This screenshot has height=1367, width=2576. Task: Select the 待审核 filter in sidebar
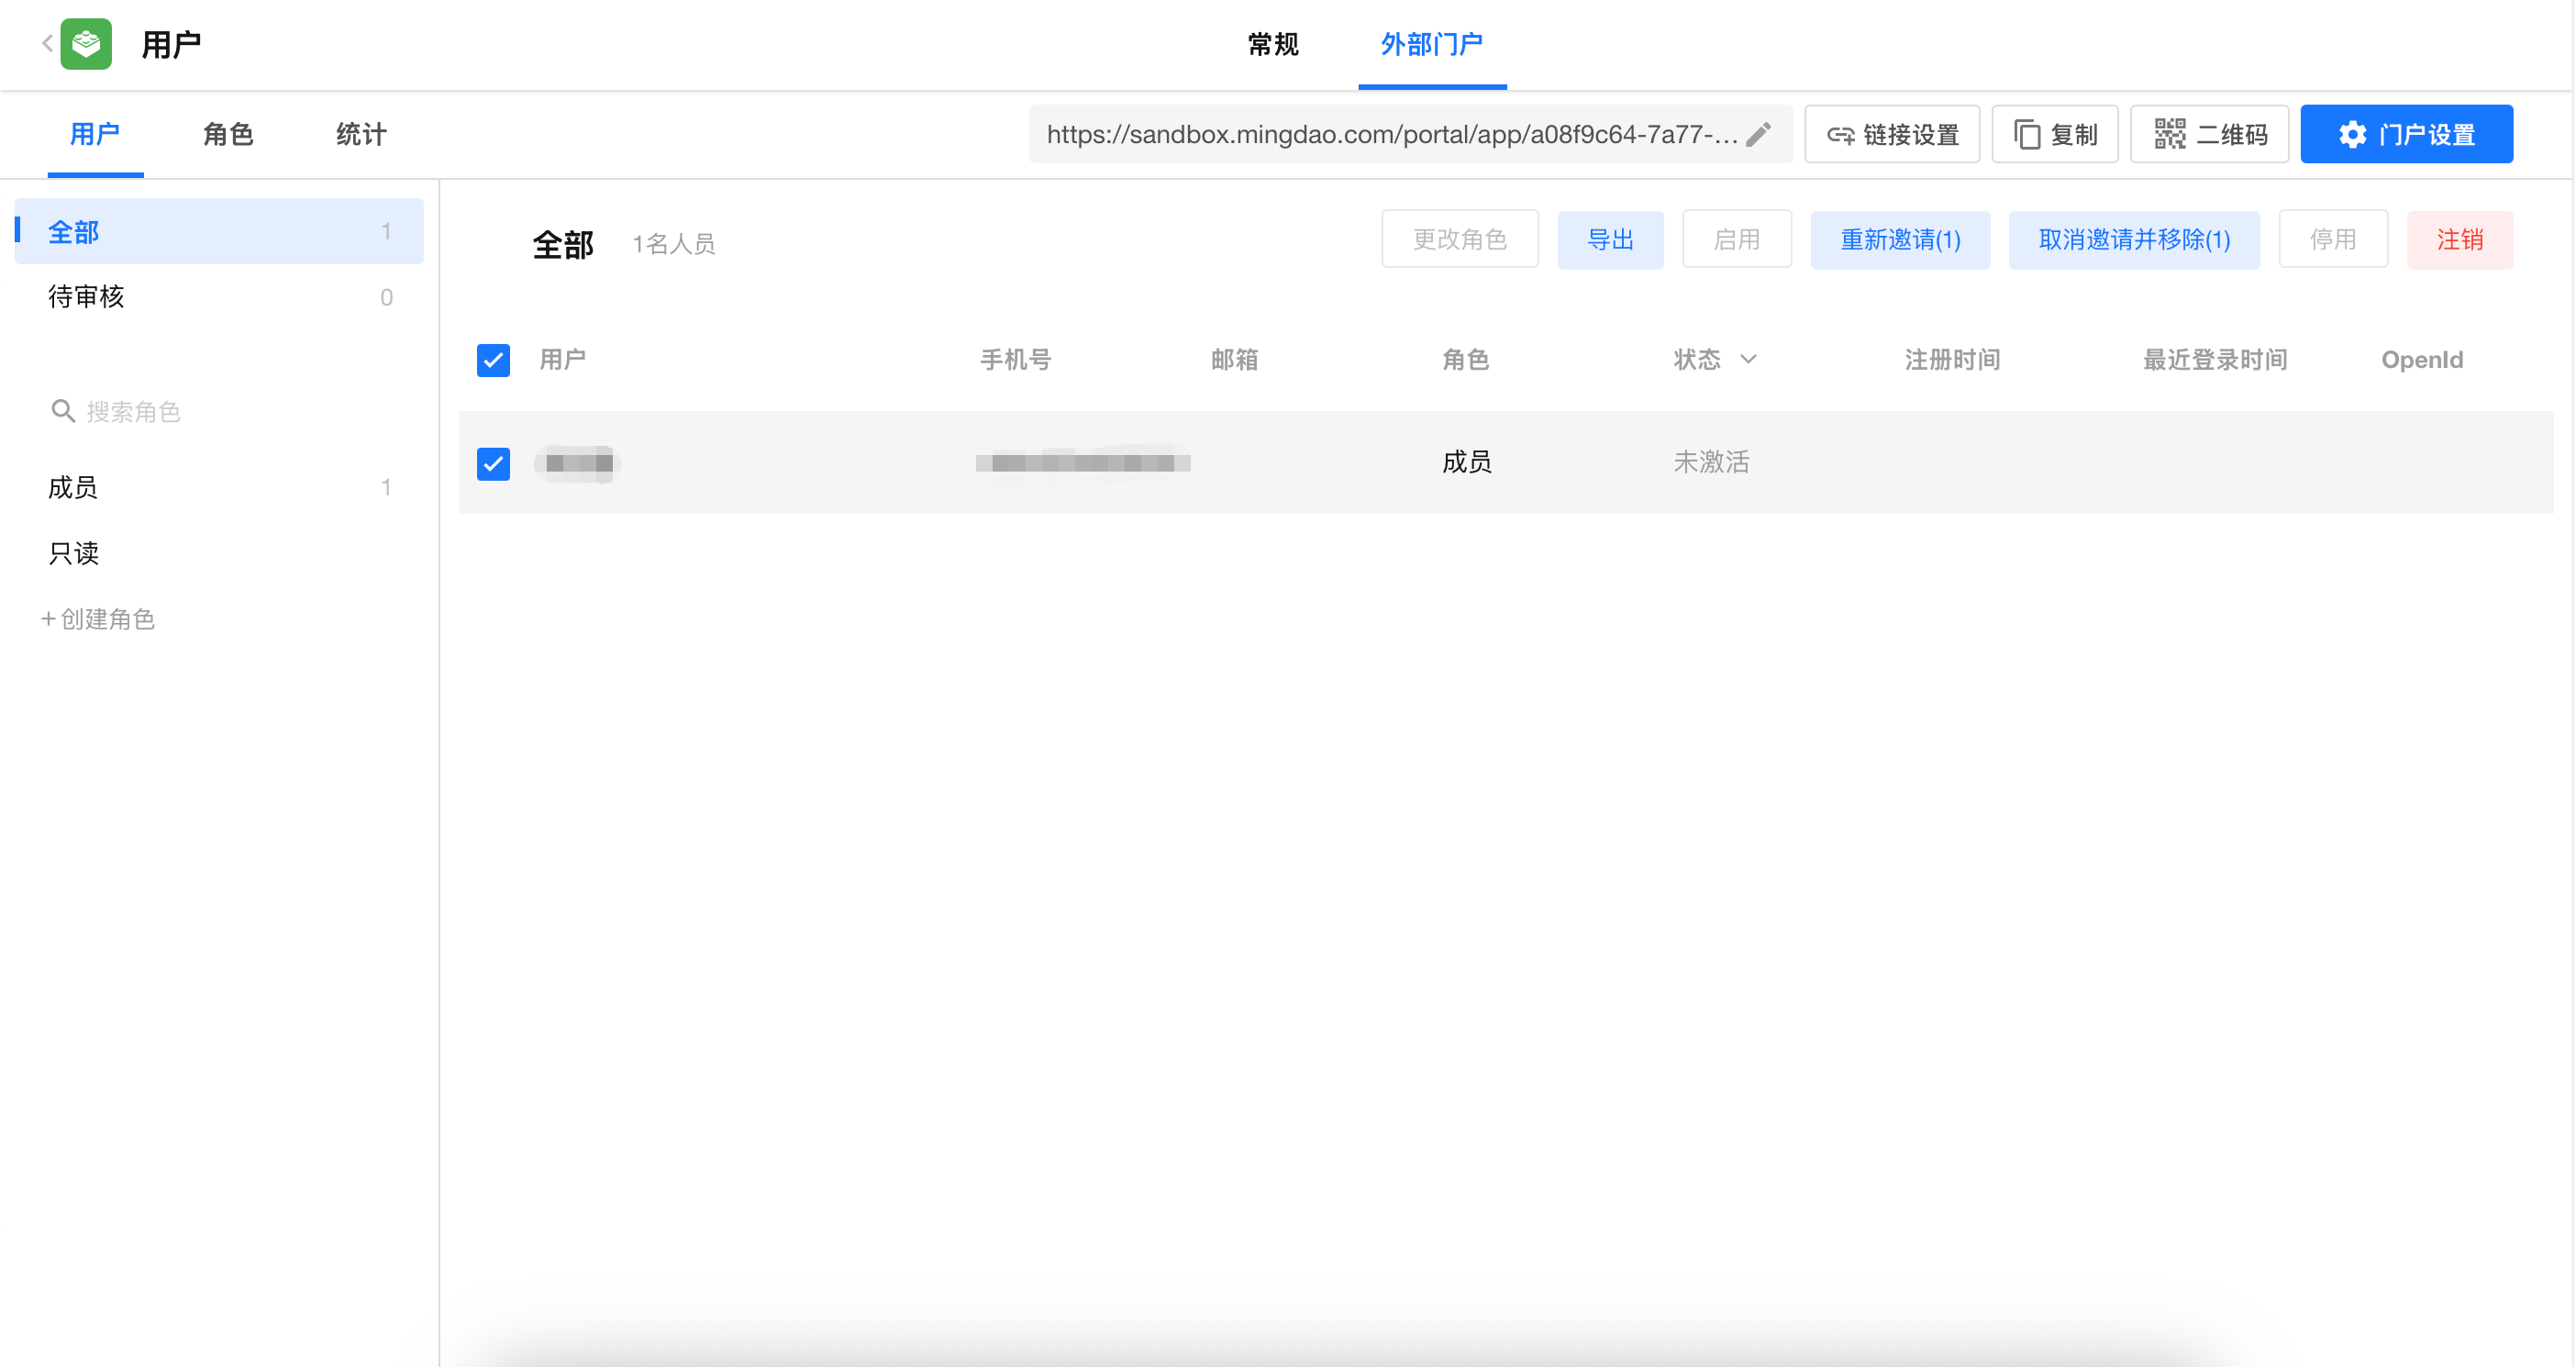tap(219, 297)
